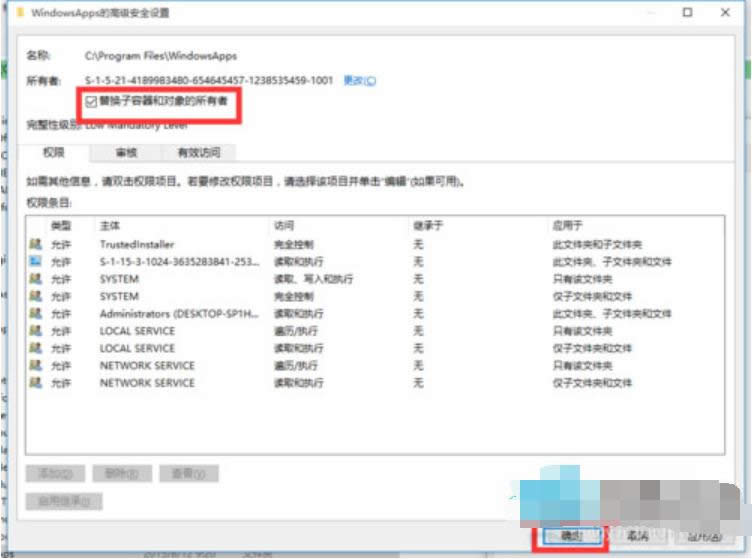
Task: Click the 查看(V) button
Action: point(189,474)
